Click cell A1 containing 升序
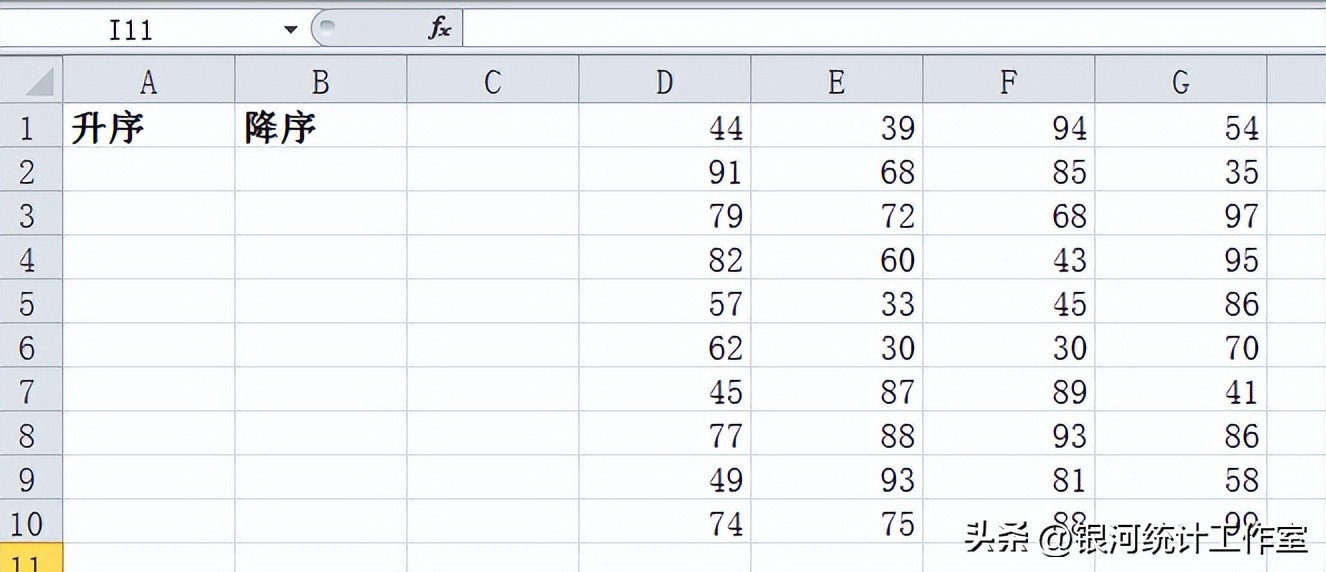 [149, 126]
